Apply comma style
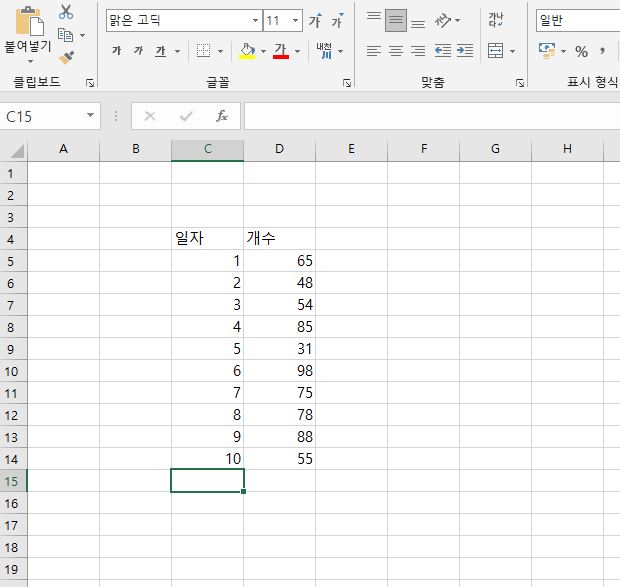620x587 pixels. (602, 51)
